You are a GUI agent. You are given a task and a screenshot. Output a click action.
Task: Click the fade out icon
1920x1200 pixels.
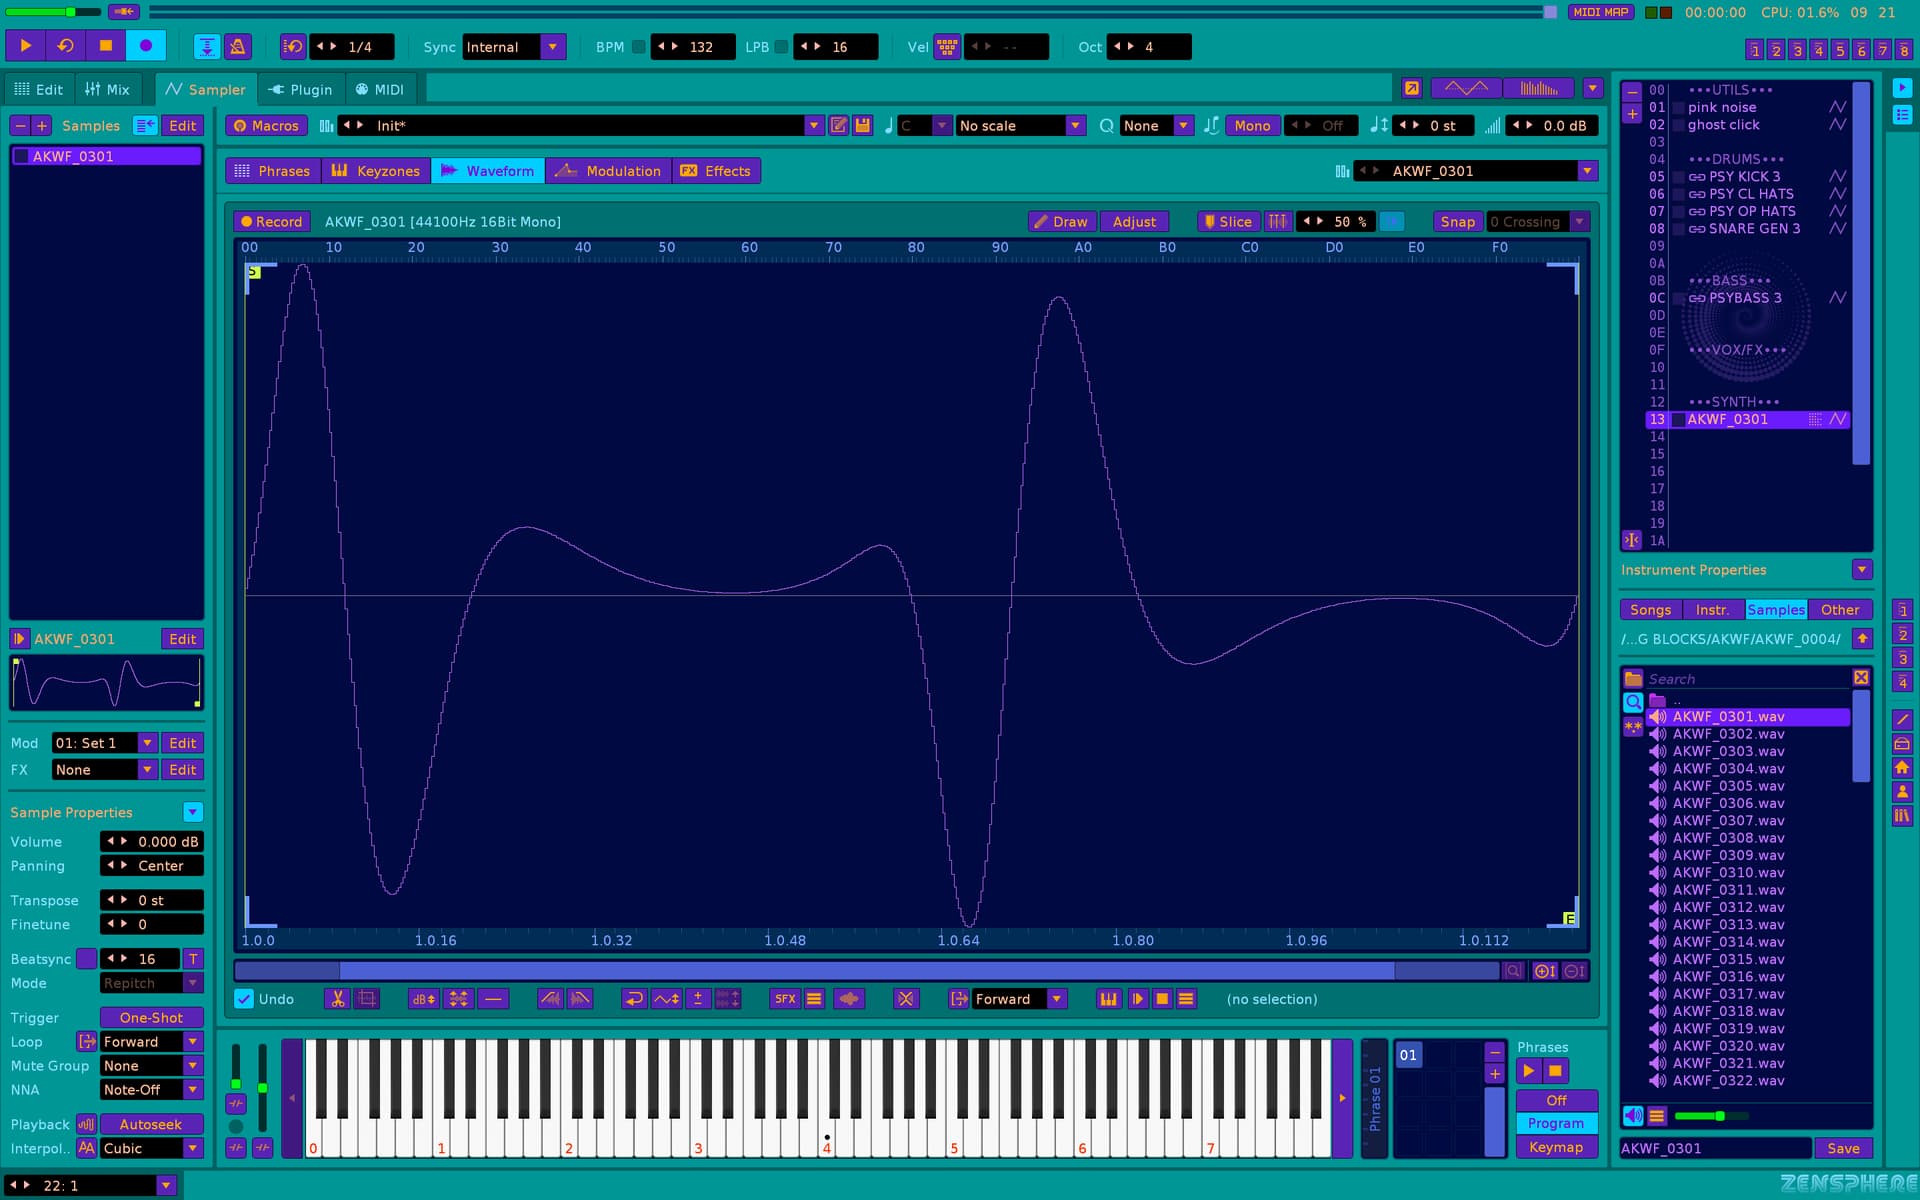coord(580,999)
